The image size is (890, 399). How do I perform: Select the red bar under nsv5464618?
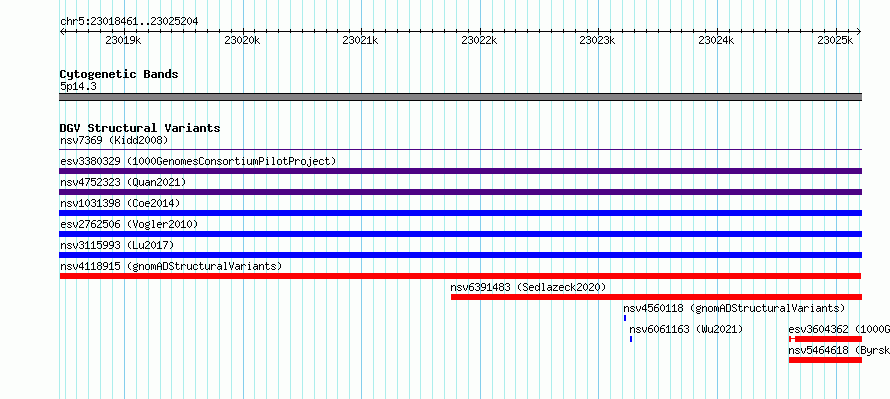pos(826,360)
